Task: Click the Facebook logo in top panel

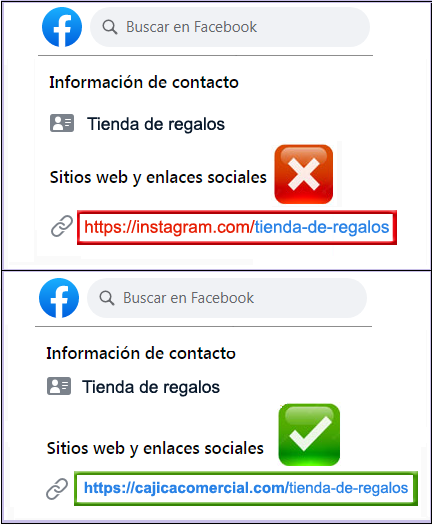Action: point(62,27)
